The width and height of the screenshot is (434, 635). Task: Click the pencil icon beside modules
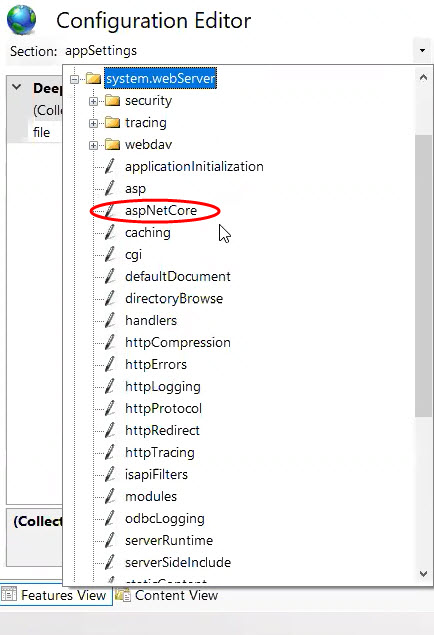click(x=110, y=496)
